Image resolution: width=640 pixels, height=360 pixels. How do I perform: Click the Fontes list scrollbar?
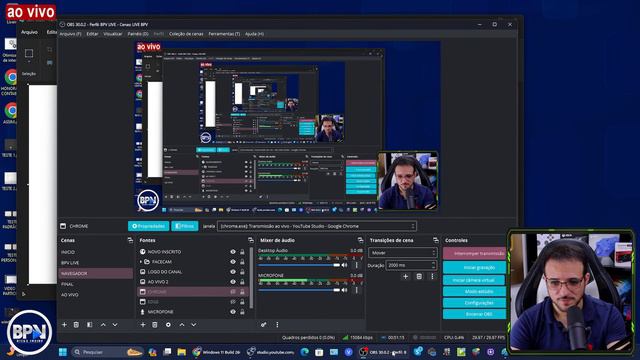click(x=251, y=278)
